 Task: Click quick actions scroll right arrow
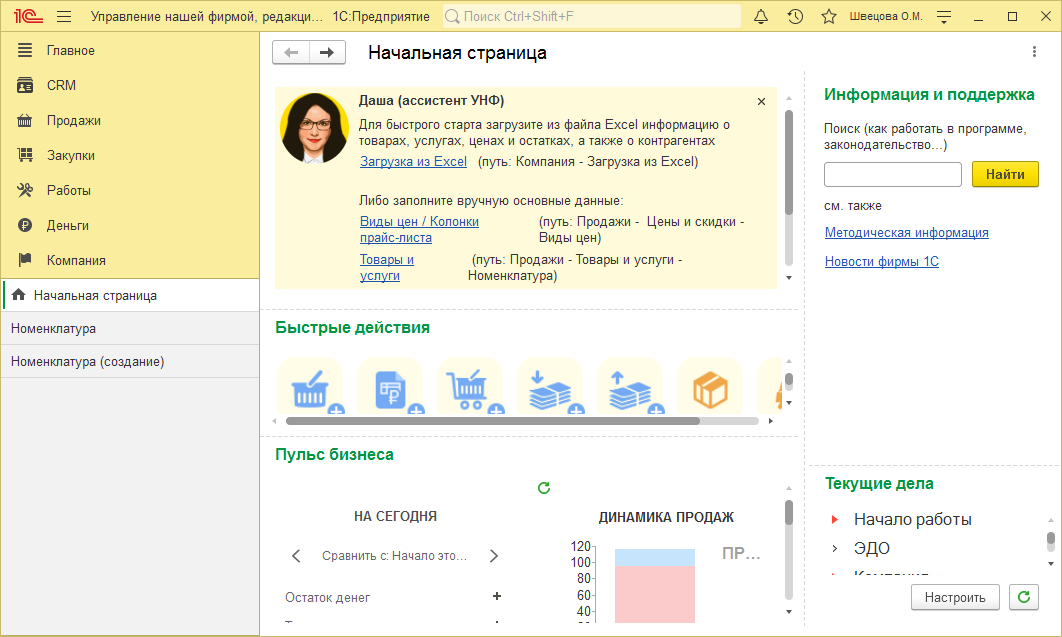click(x=771, y=421)
